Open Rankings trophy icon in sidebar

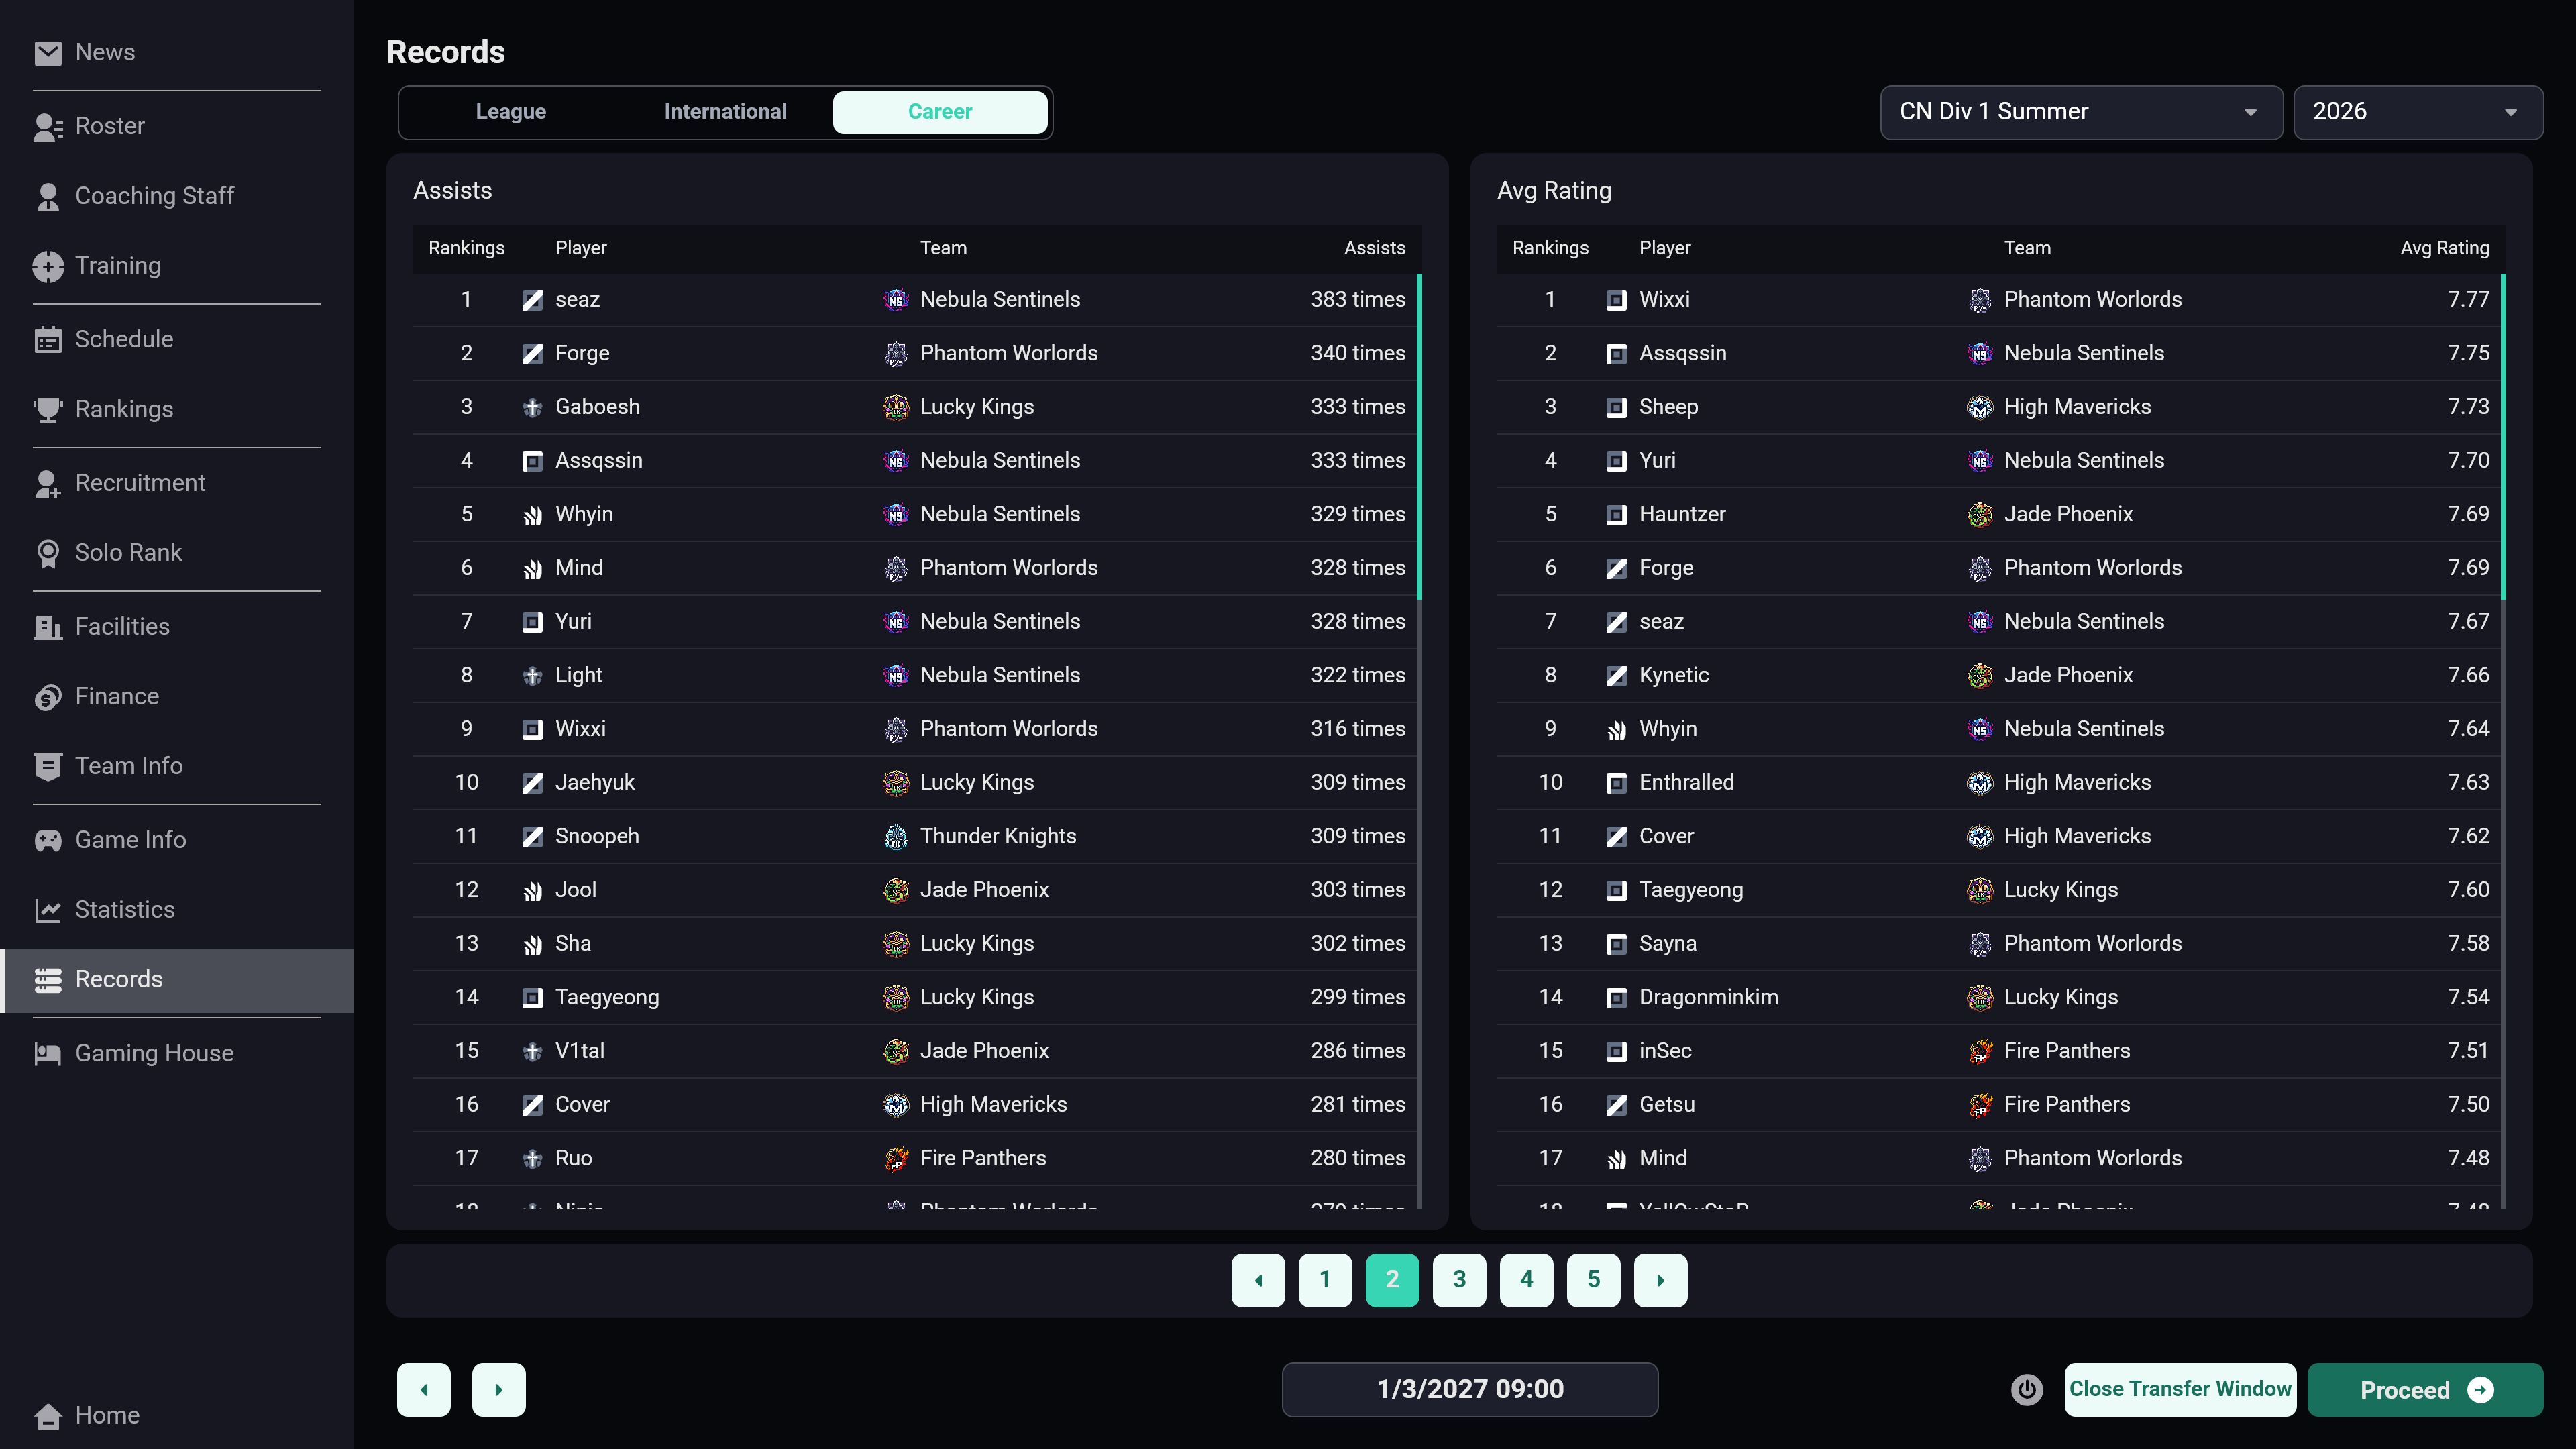tap(47, 409)
